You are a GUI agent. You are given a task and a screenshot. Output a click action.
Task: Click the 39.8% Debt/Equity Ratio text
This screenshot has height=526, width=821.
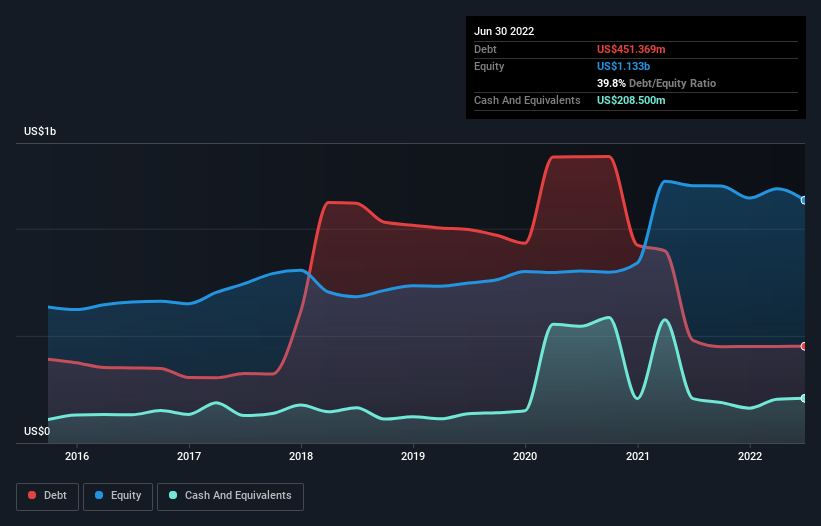[x=657, y=83]
